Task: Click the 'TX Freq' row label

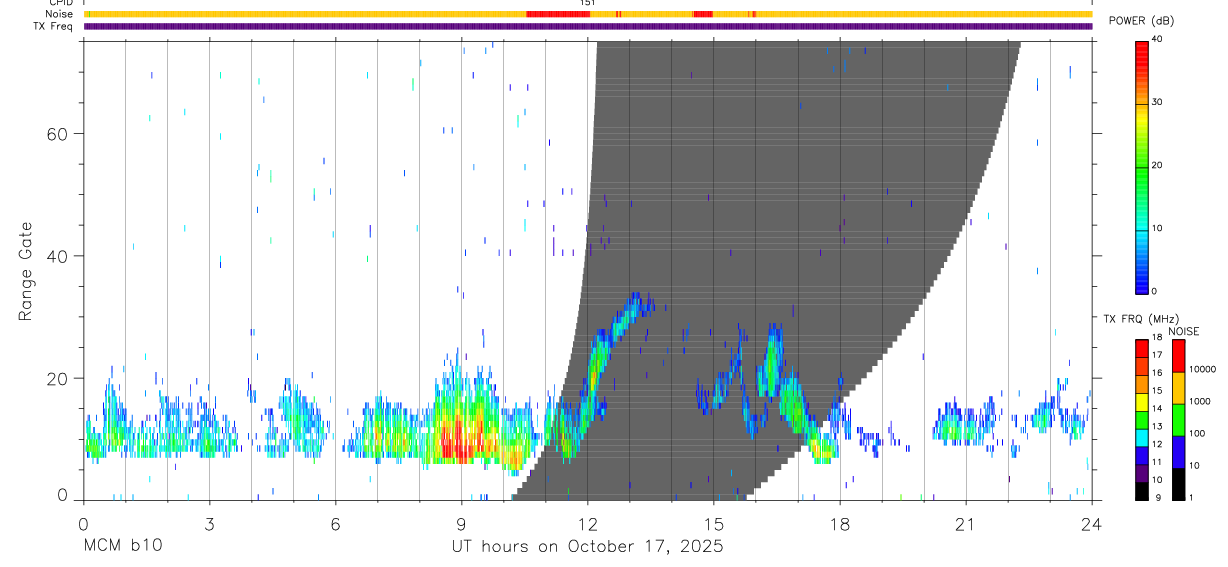Action: [x=53, y=26]
